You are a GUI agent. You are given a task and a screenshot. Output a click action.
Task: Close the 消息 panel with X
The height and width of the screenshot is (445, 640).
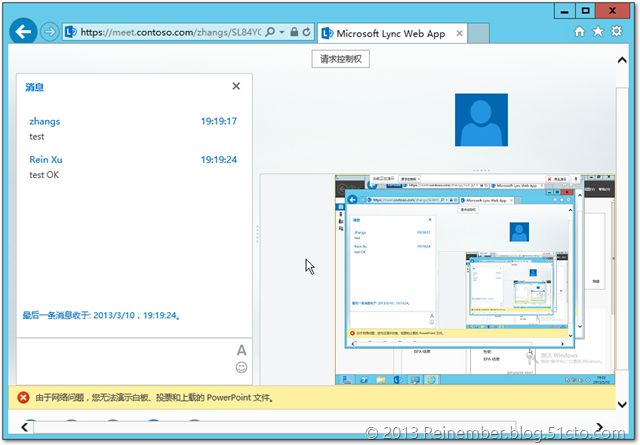(x=236, y=86)
